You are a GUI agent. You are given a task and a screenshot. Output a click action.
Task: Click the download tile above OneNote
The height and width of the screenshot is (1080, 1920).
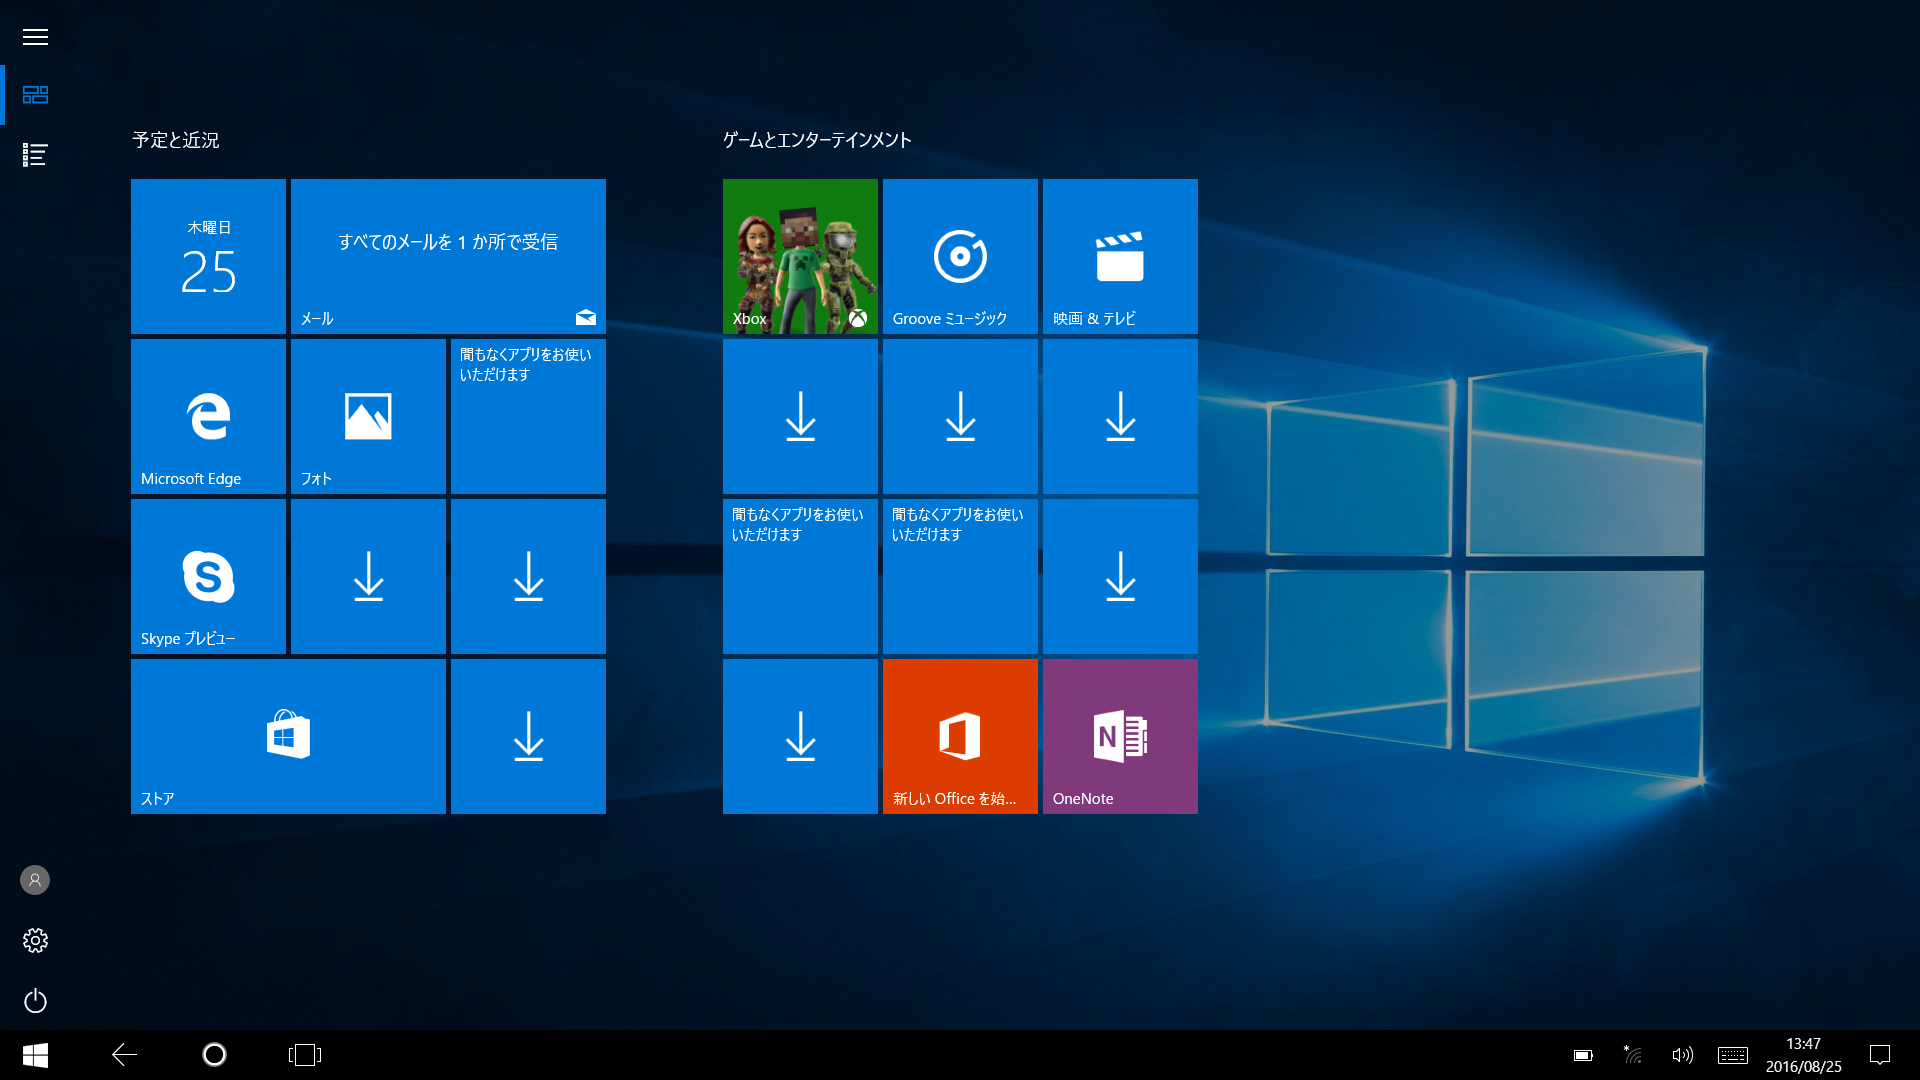click(x=1120, y=576)
